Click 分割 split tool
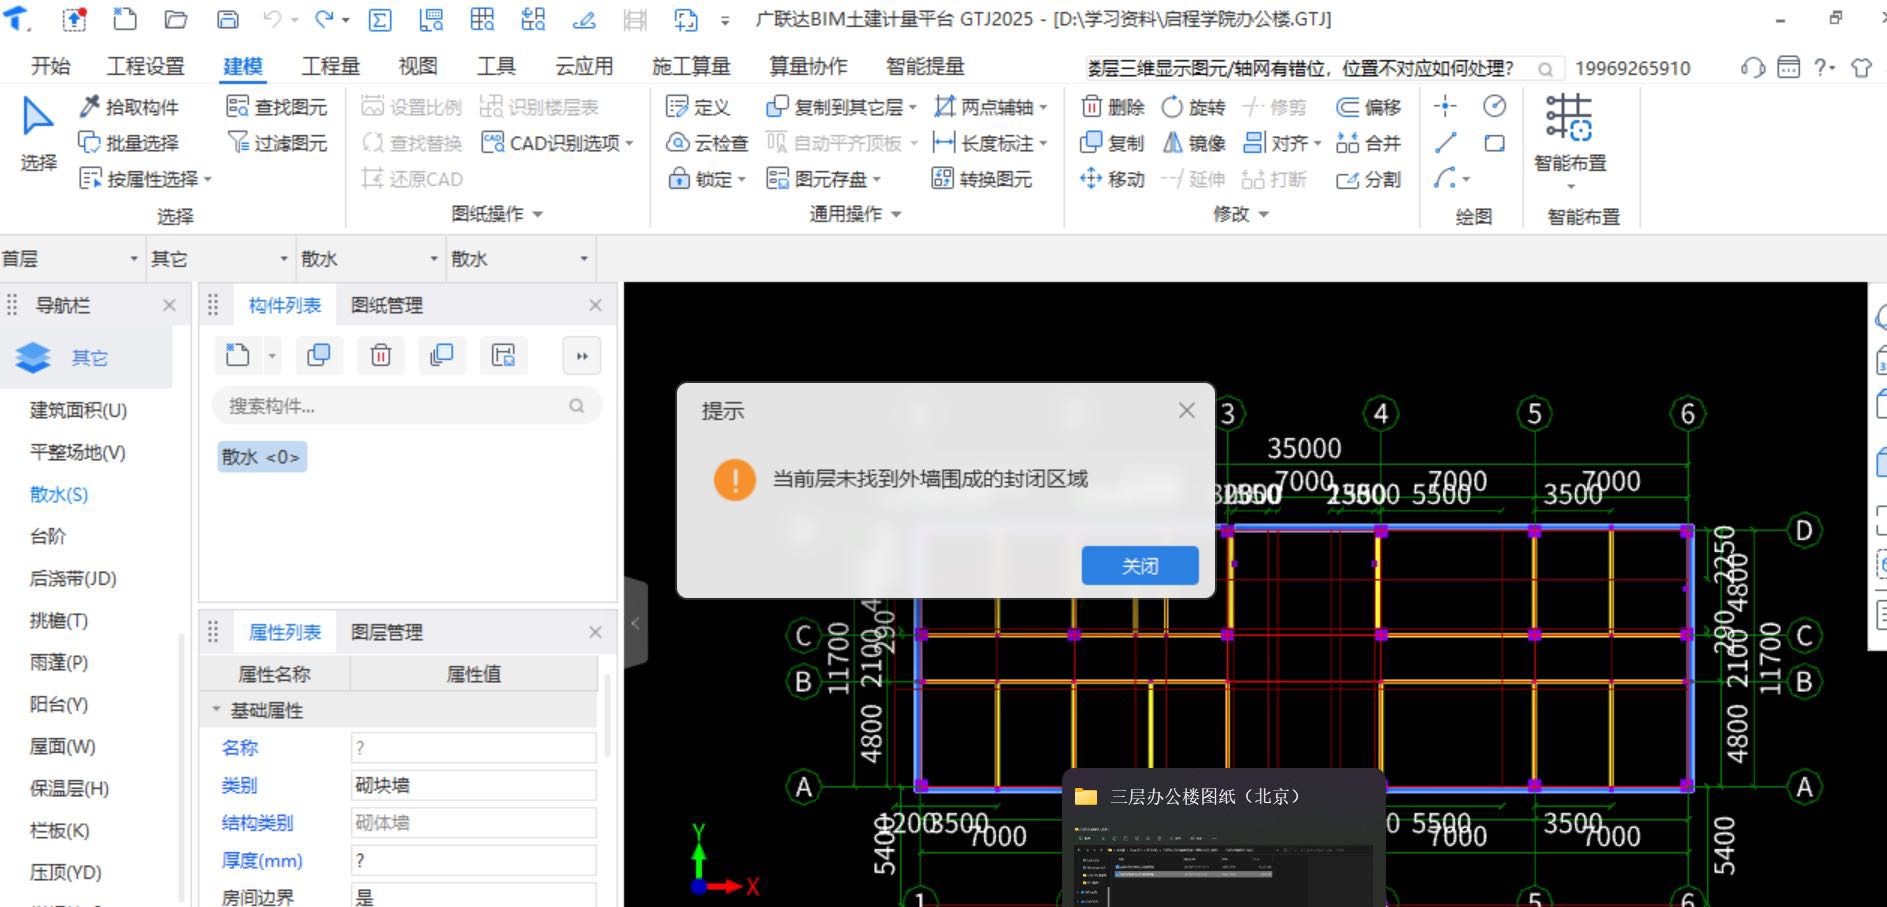The width and height of the screenshot is (1887, 907). tap(1369, 179)
